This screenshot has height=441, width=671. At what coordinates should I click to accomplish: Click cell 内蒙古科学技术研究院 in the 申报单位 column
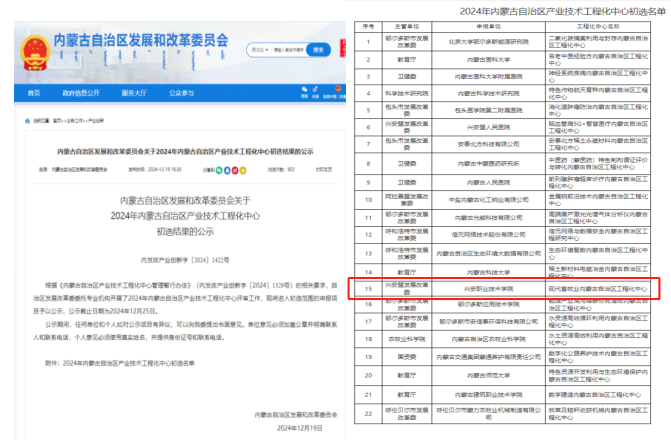(x=489, y=93)
